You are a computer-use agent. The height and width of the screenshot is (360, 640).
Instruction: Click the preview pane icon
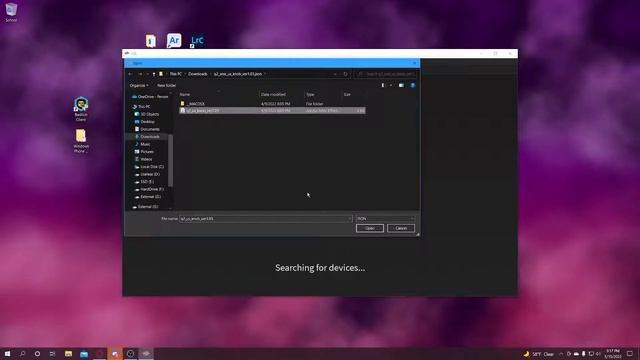(x=401, y=85)
